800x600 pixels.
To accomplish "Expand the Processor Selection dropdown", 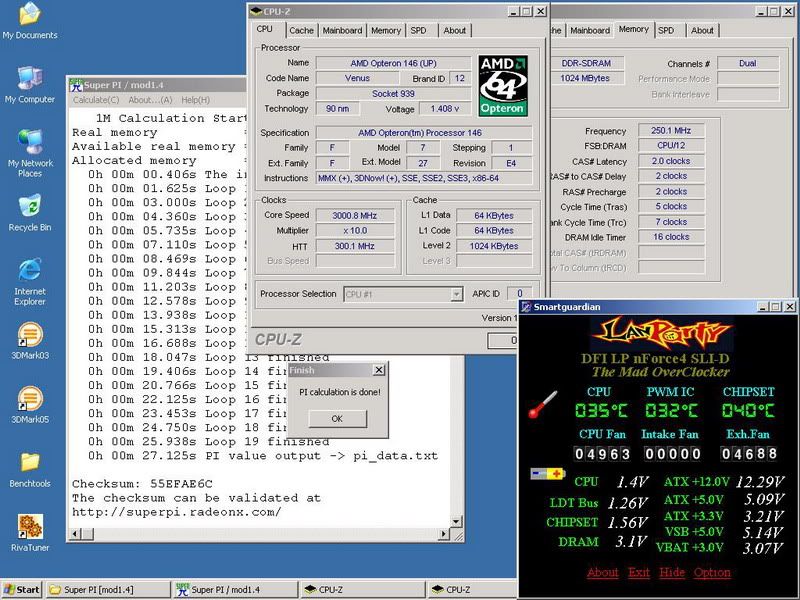I will 456,295.
